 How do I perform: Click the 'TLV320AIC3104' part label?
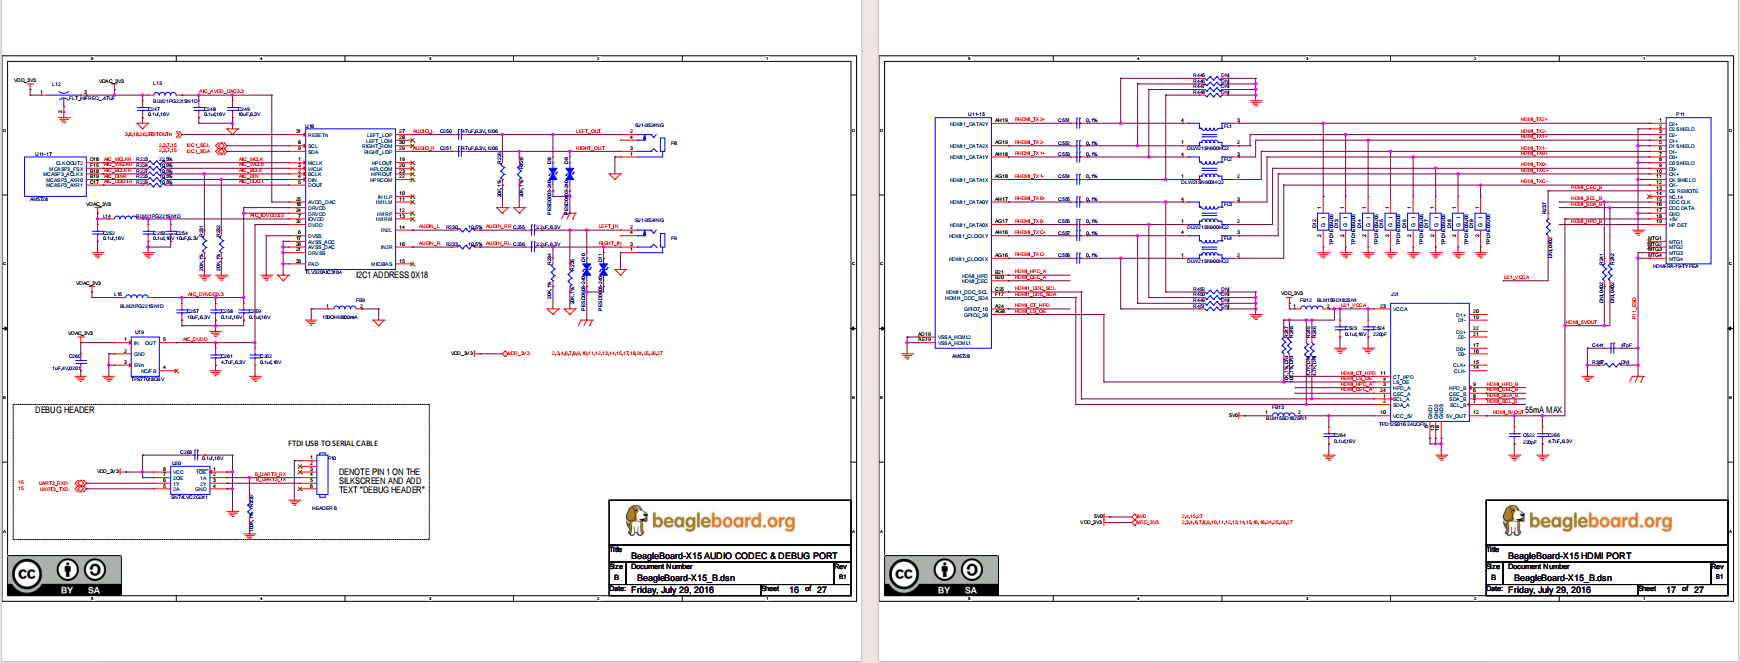[323, 272]
